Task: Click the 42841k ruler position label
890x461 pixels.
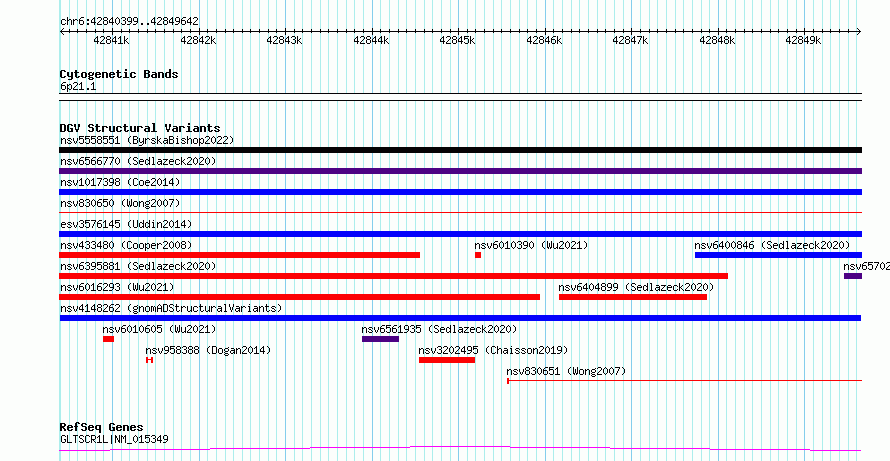Action: click(x=112, y=40)
